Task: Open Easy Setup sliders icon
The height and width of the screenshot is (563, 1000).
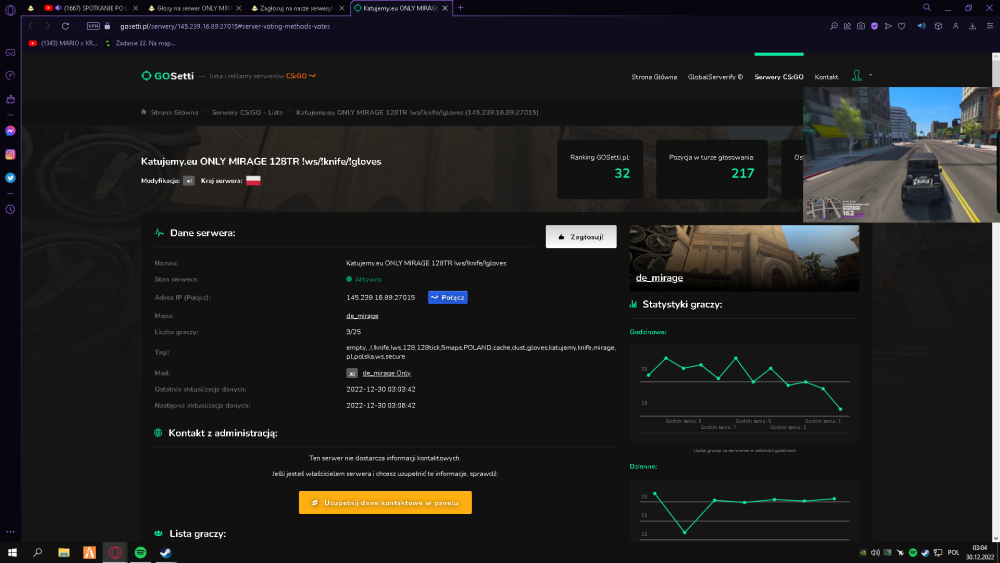Action: point(990,26)
